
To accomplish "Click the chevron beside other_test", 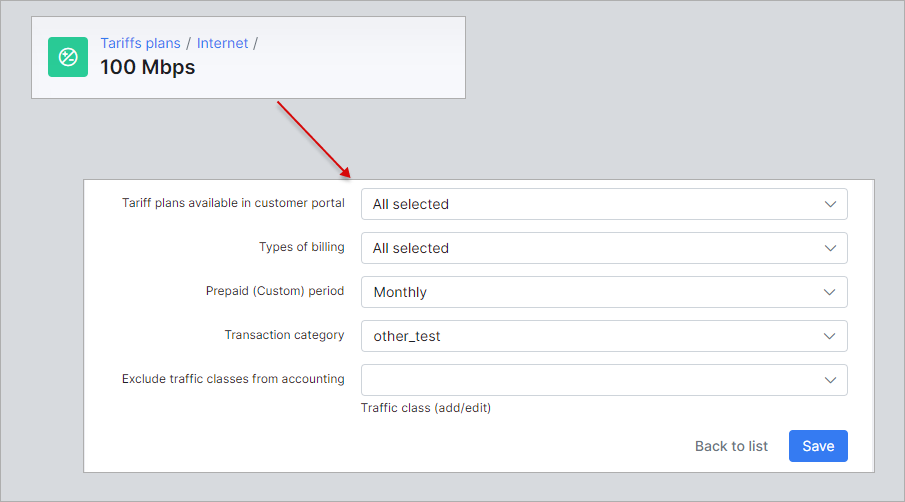I will pos(829,336).
